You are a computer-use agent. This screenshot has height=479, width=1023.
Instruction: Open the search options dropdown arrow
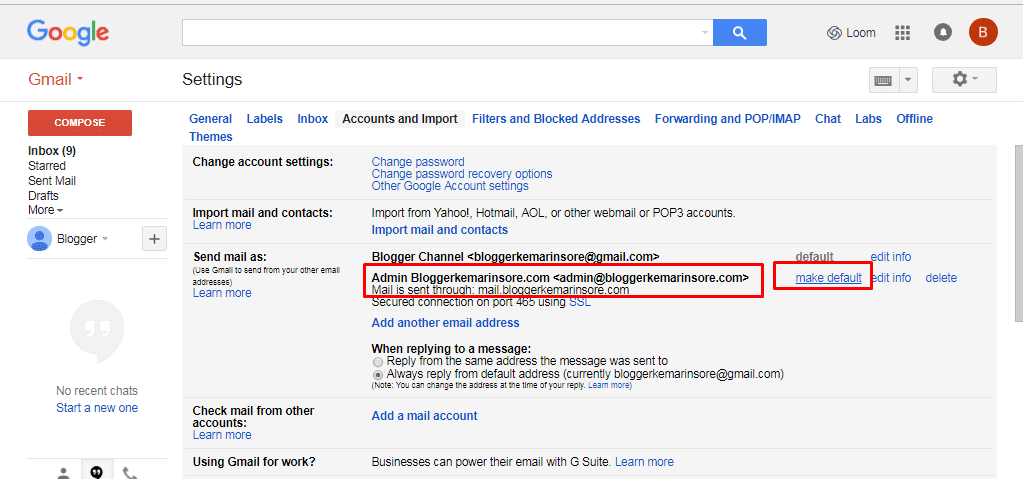[705, 33]
